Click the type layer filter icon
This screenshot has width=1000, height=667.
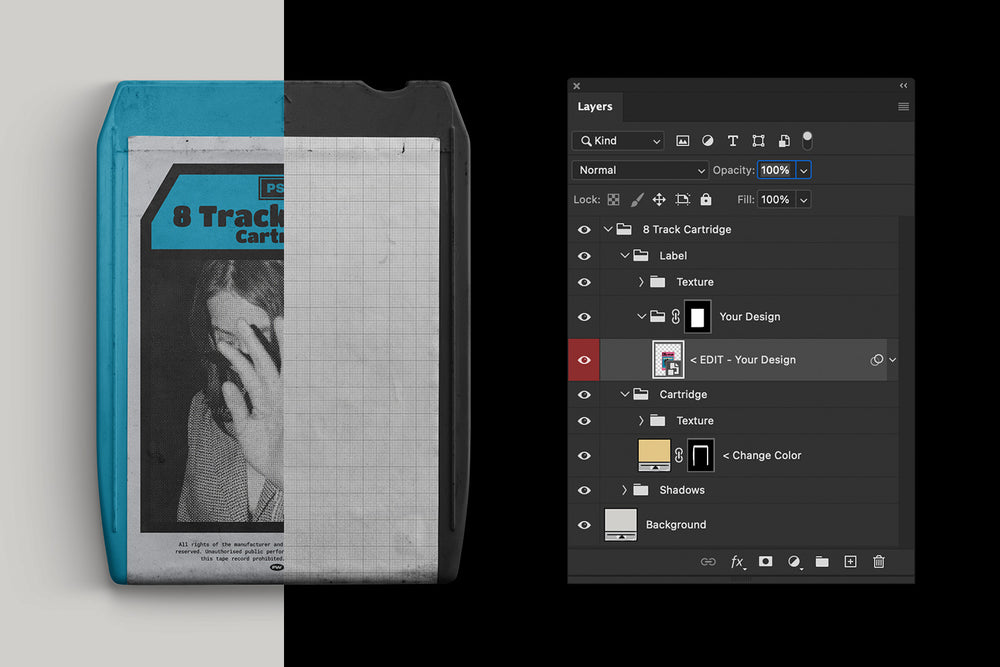pos(733,141)
